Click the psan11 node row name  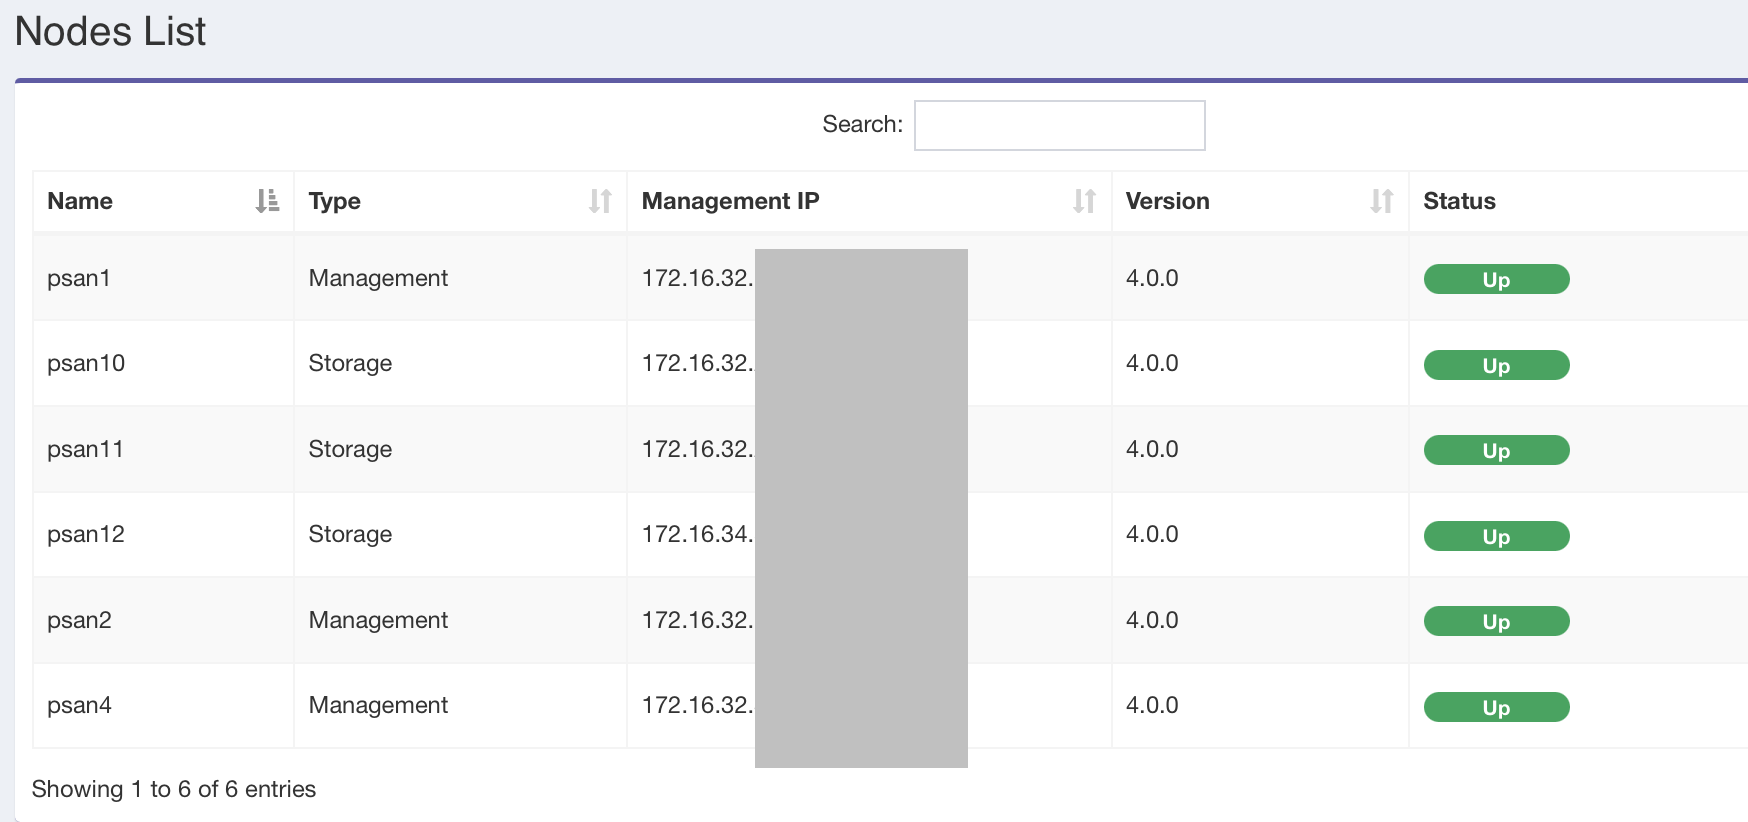pyautogui.click(x=85, y=449)
